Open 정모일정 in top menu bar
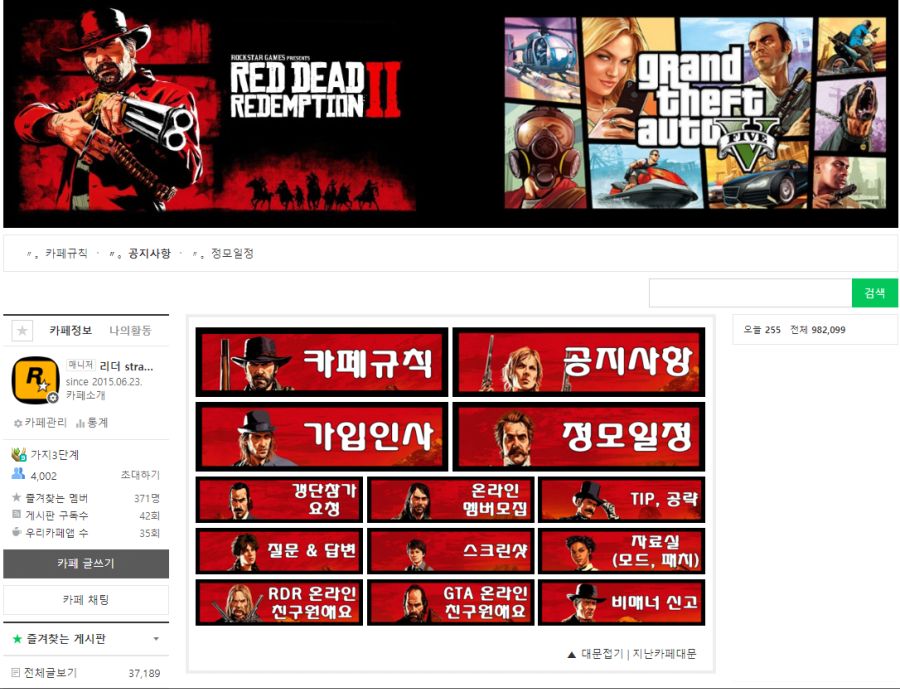This screenshot has height=689, width=900. [232, 253]
